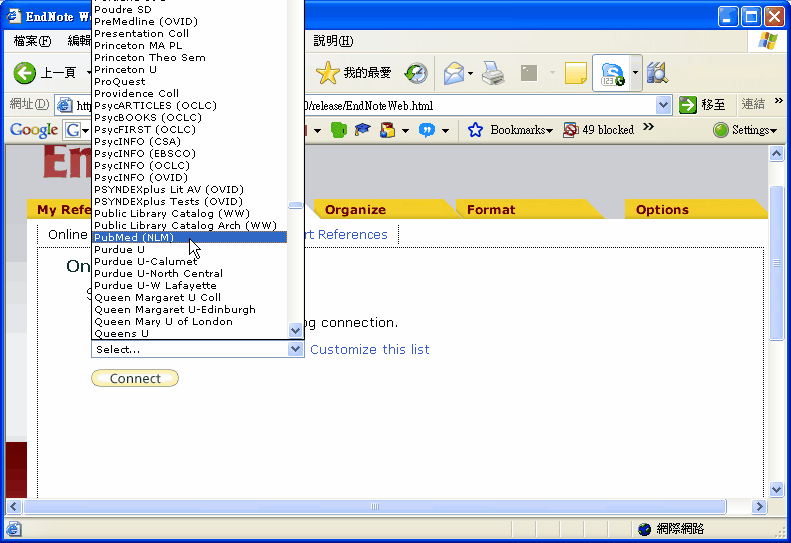This screenshot has height=543, width=791.
Task: Click the Print icon in toolbar
Action: coord(493,73)
